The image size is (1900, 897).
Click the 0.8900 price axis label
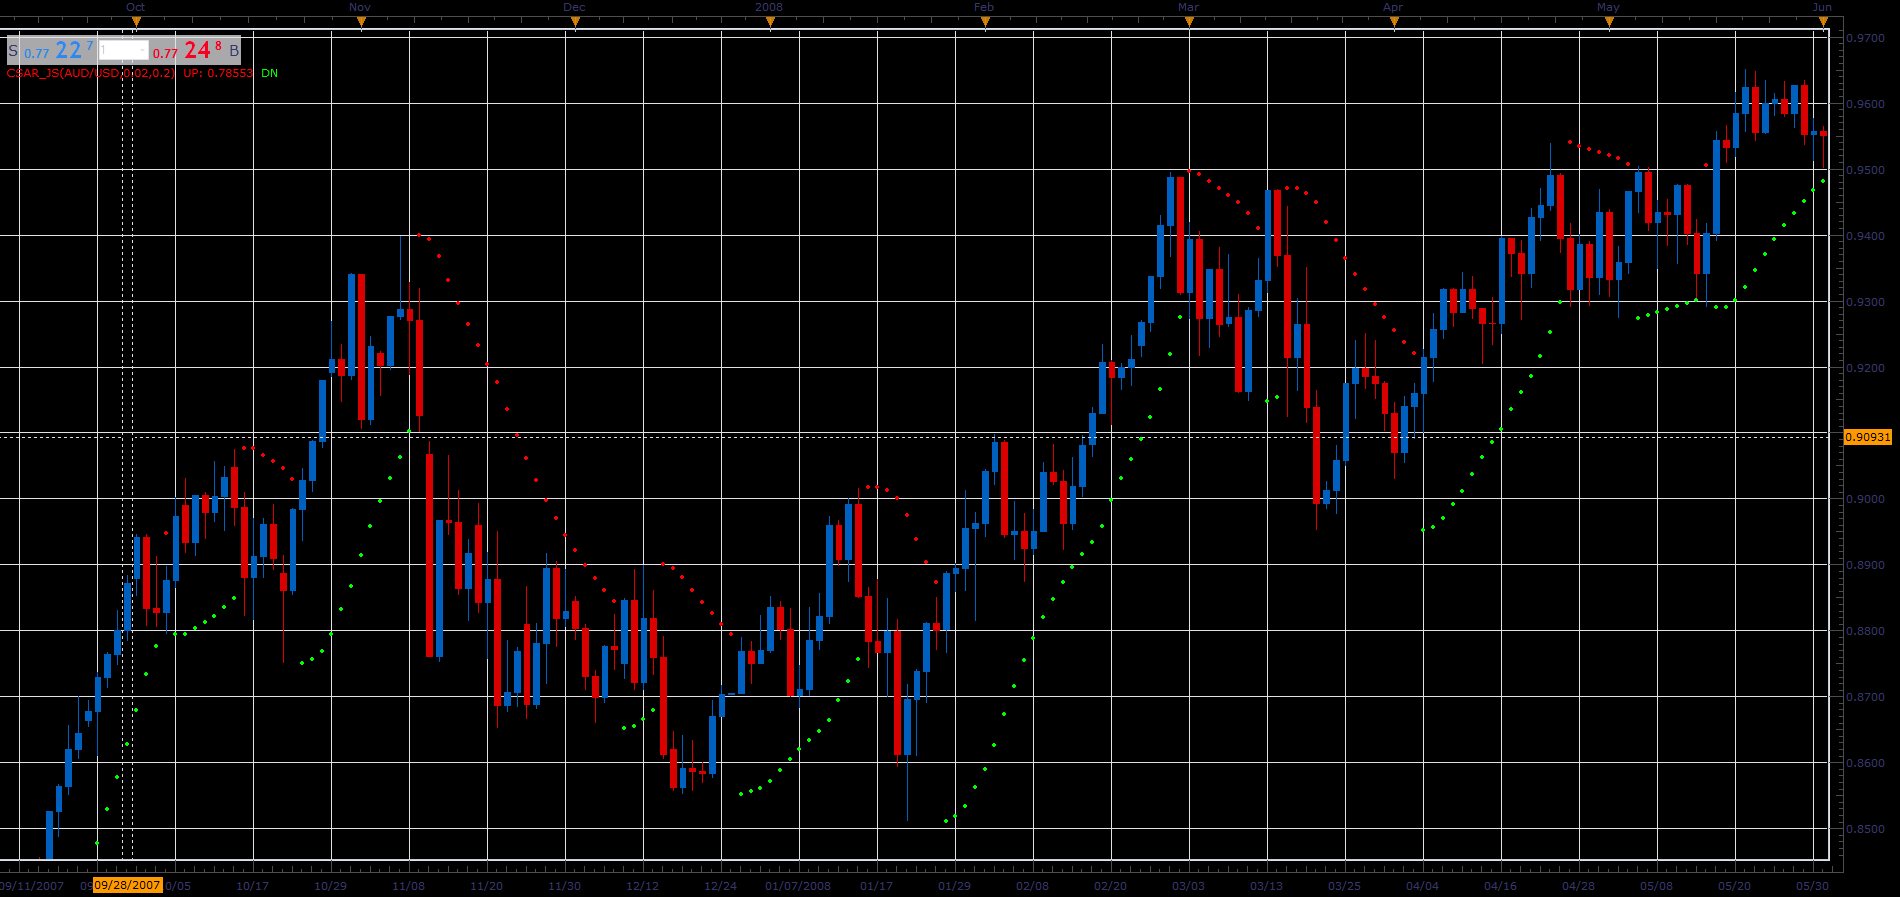pos(1867,565)
